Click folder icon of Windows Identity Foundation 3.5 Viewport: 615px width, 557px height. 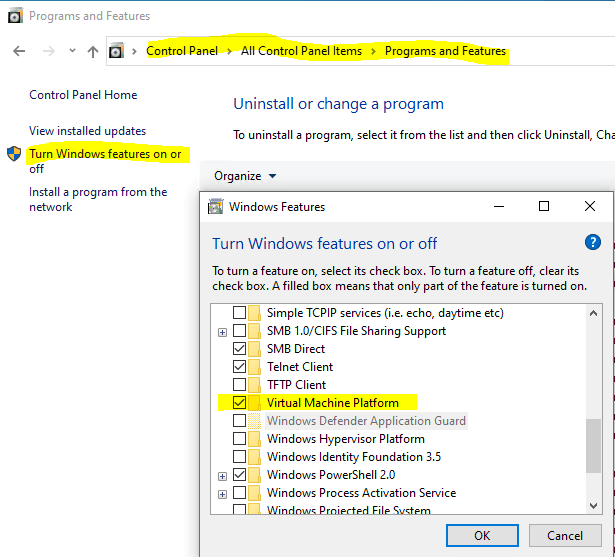[255, 457]
